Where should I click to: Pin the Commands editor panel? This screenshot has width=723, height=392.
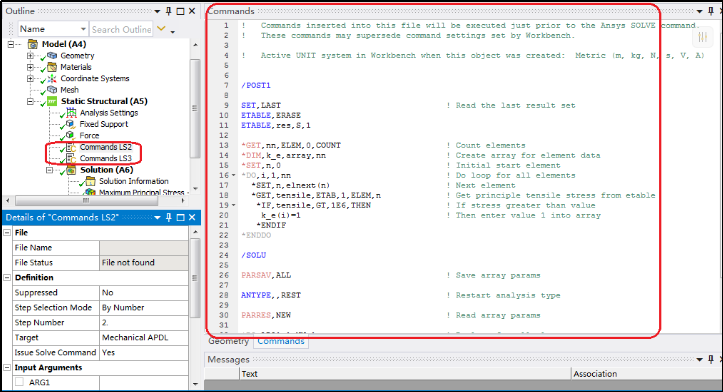point(711,11)
